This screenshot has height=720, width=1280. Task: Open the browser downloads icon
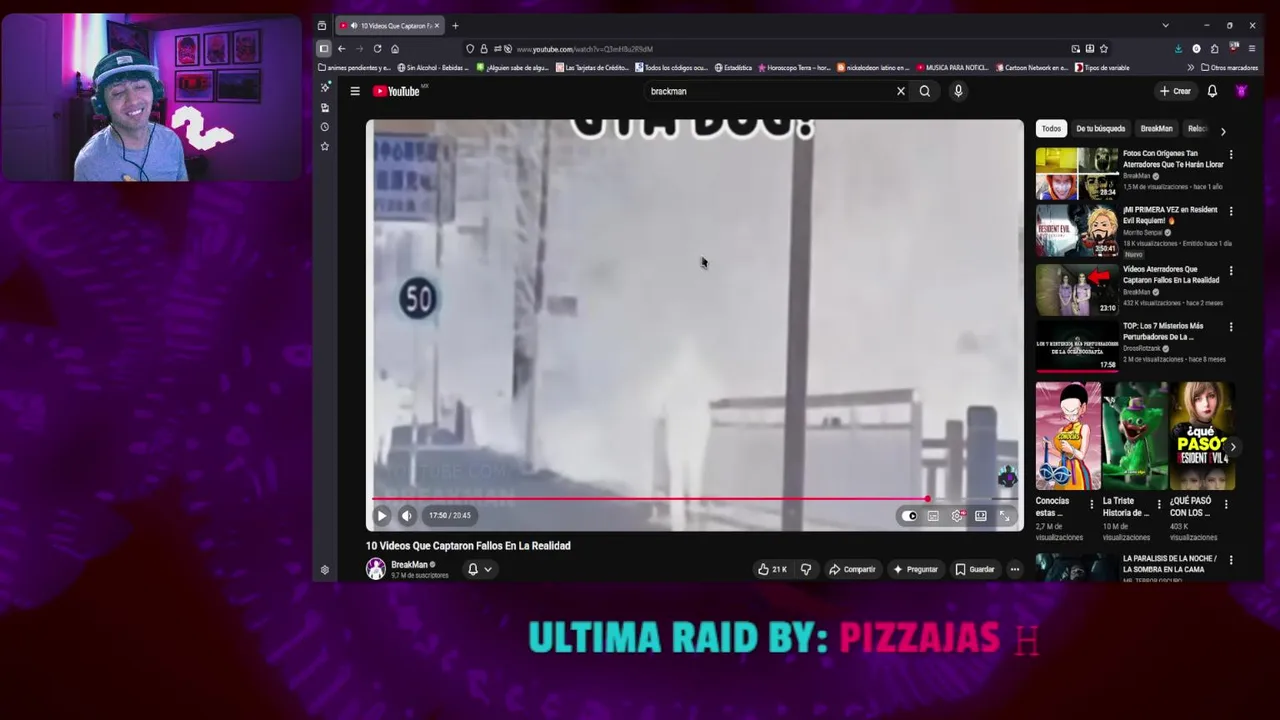click(1178, 49)
